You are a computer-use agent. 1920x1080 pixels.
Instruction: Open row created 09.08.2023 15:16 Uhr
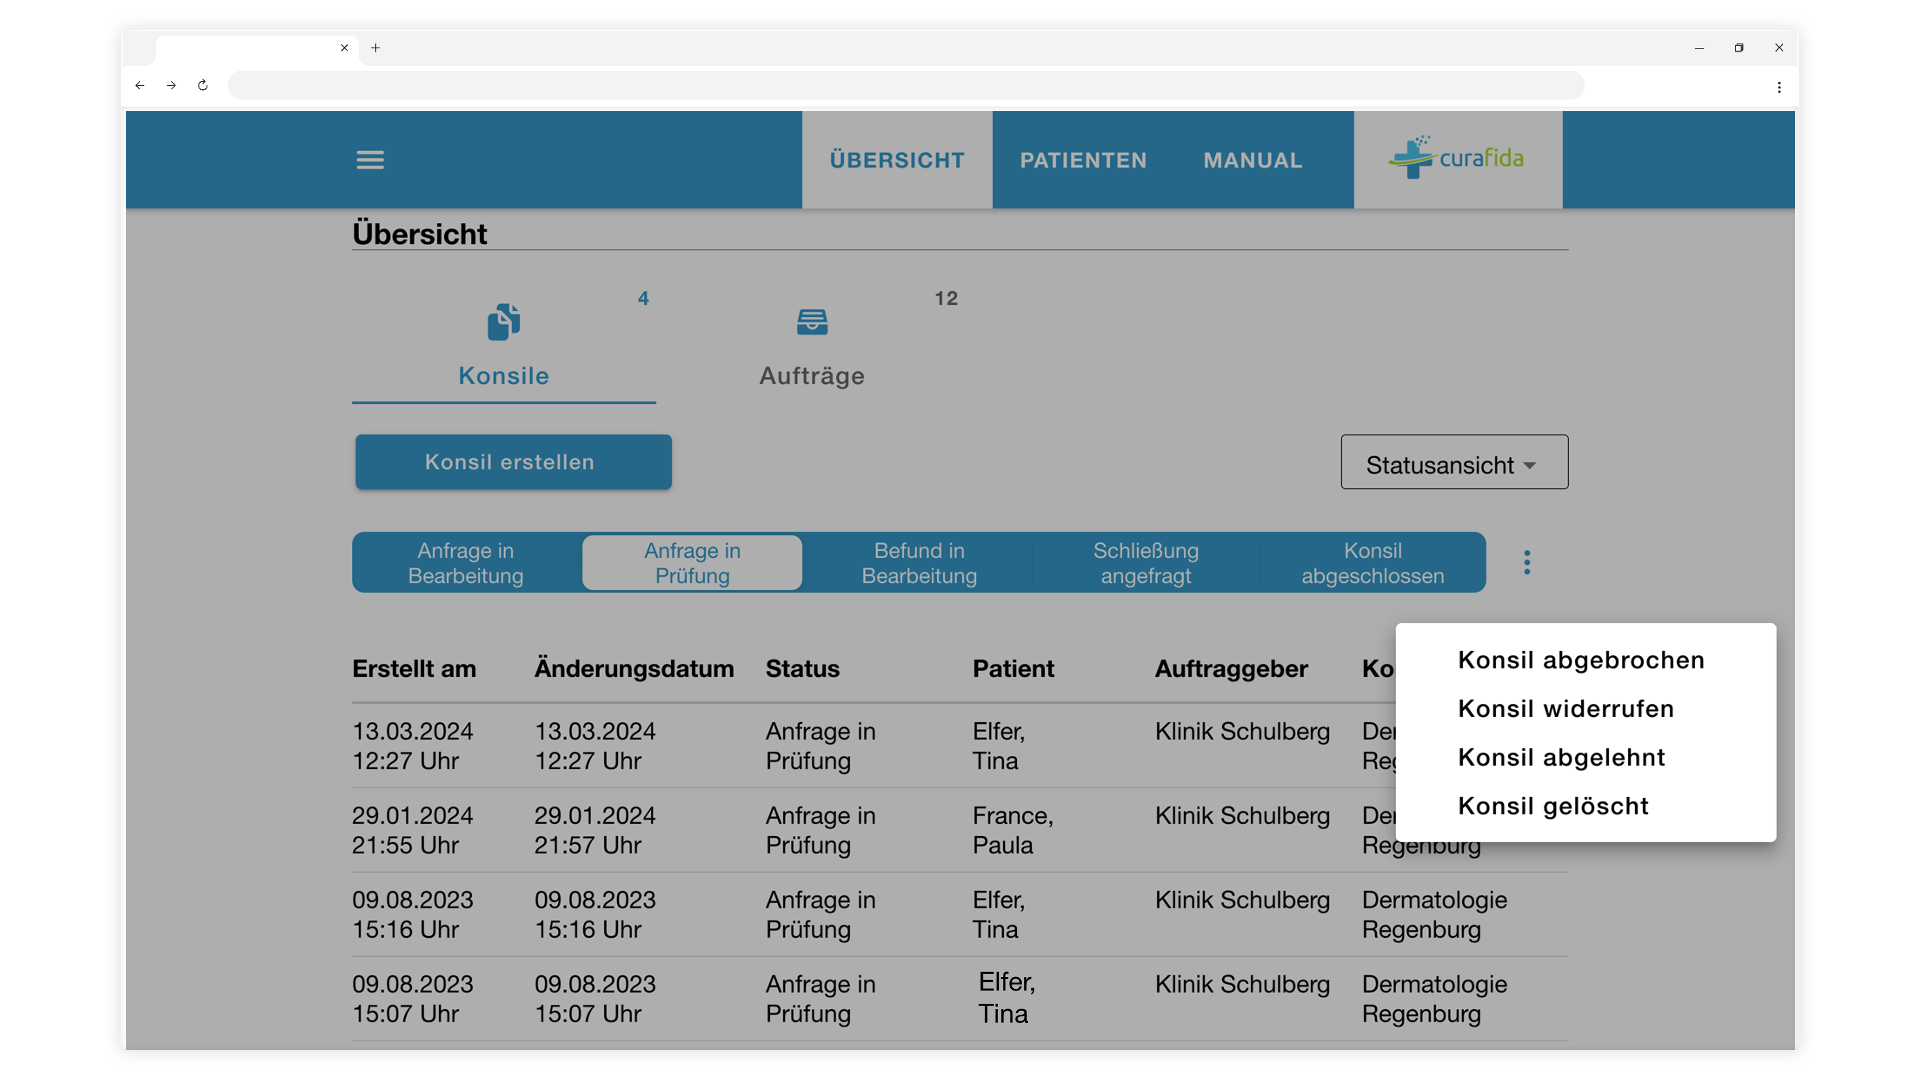pyautogui.click(x=960, y=914)
